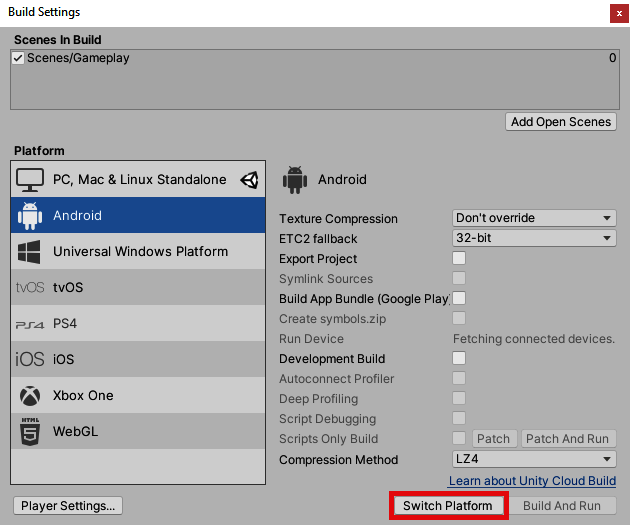Click the Switch Platform button
The height and width of the screenshot is (525, 630).
click(x=448, y=506)
